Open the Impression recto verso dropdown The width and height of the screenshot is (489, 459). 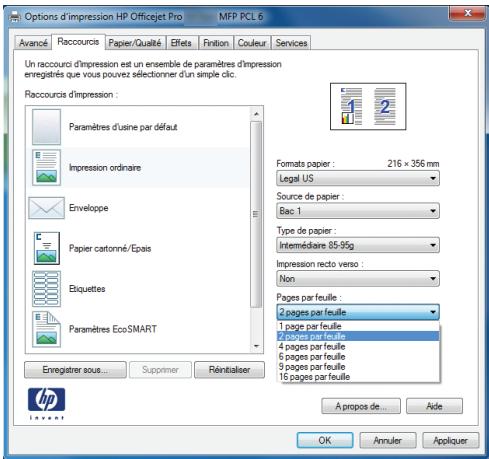358,279
